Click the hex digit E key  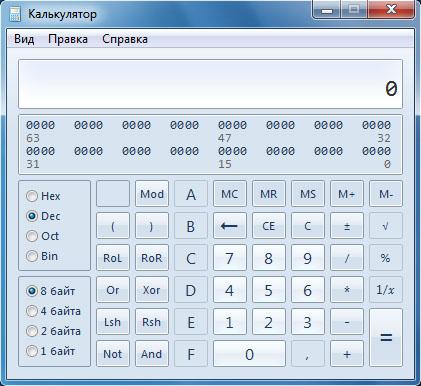[191, 322]
